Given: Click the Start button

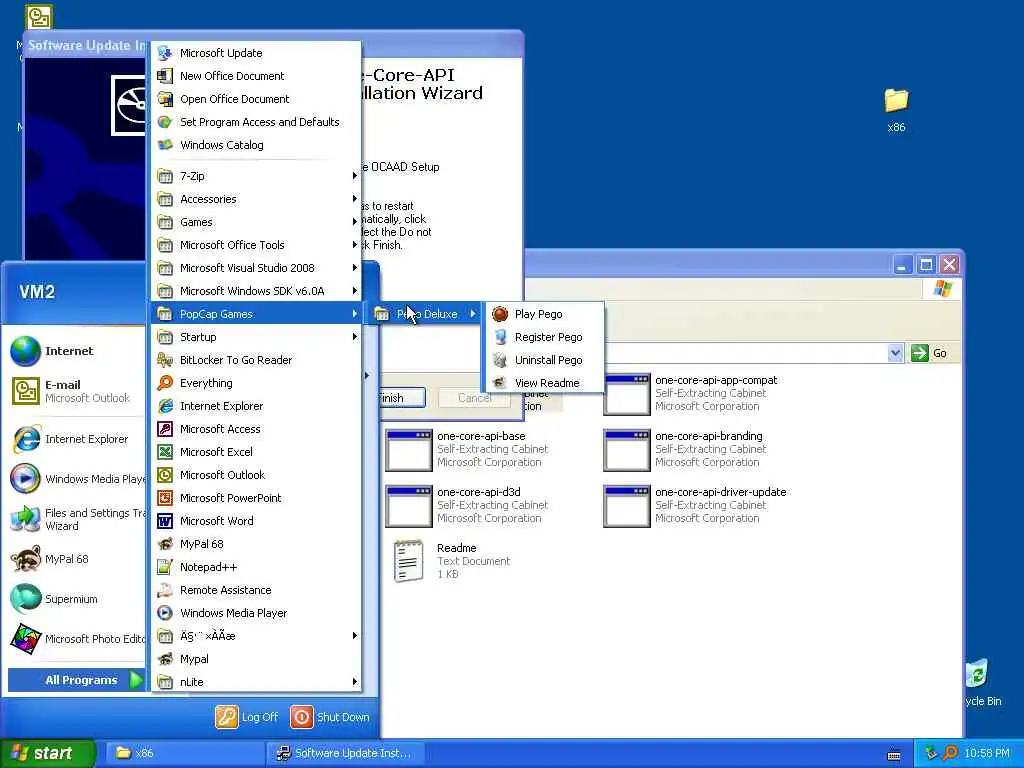Looking at the screenshot, I should [x=46, y=753].
